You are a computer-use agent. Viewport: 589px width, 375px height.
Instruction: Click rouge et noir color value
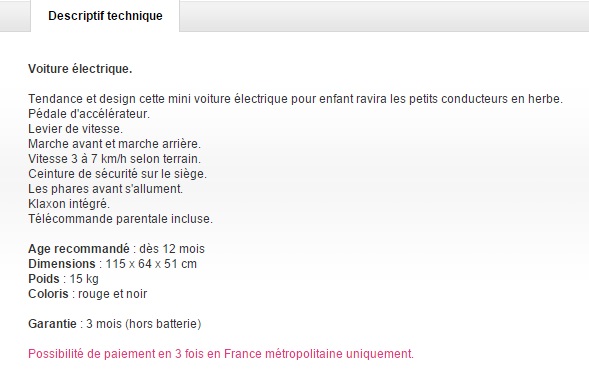point(112,294)
